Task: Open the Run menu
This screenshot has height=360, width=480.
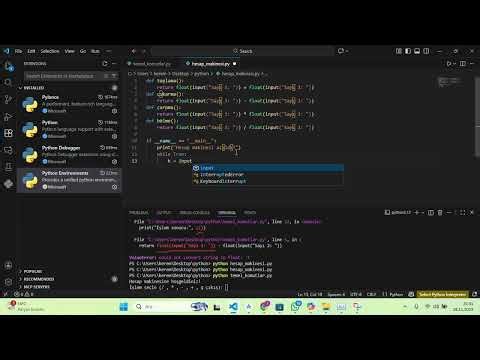Action: click(x=95, y=51)
